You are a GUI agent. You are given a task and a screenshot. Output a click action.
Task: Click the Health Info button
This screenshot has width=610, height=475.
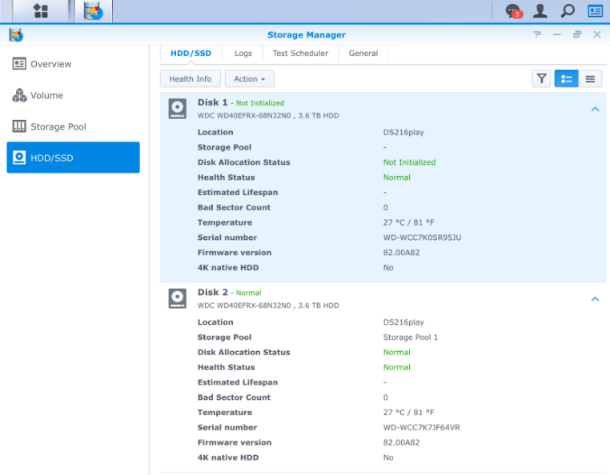190,78
